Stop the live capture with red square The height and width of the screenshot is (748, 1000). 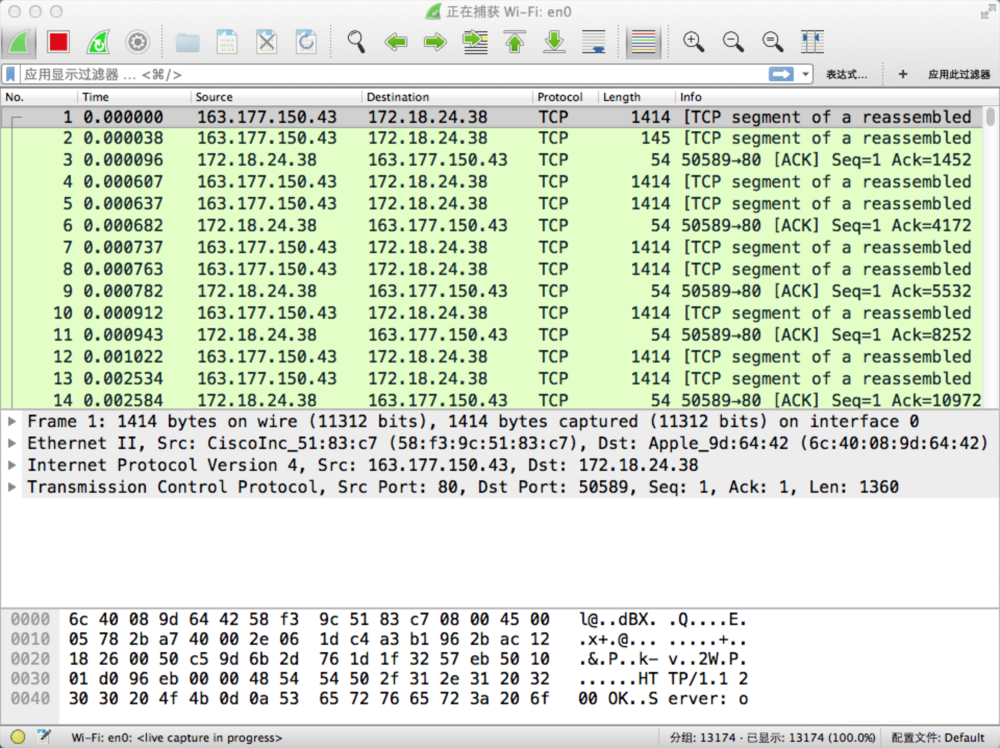[x=58, y=42]
